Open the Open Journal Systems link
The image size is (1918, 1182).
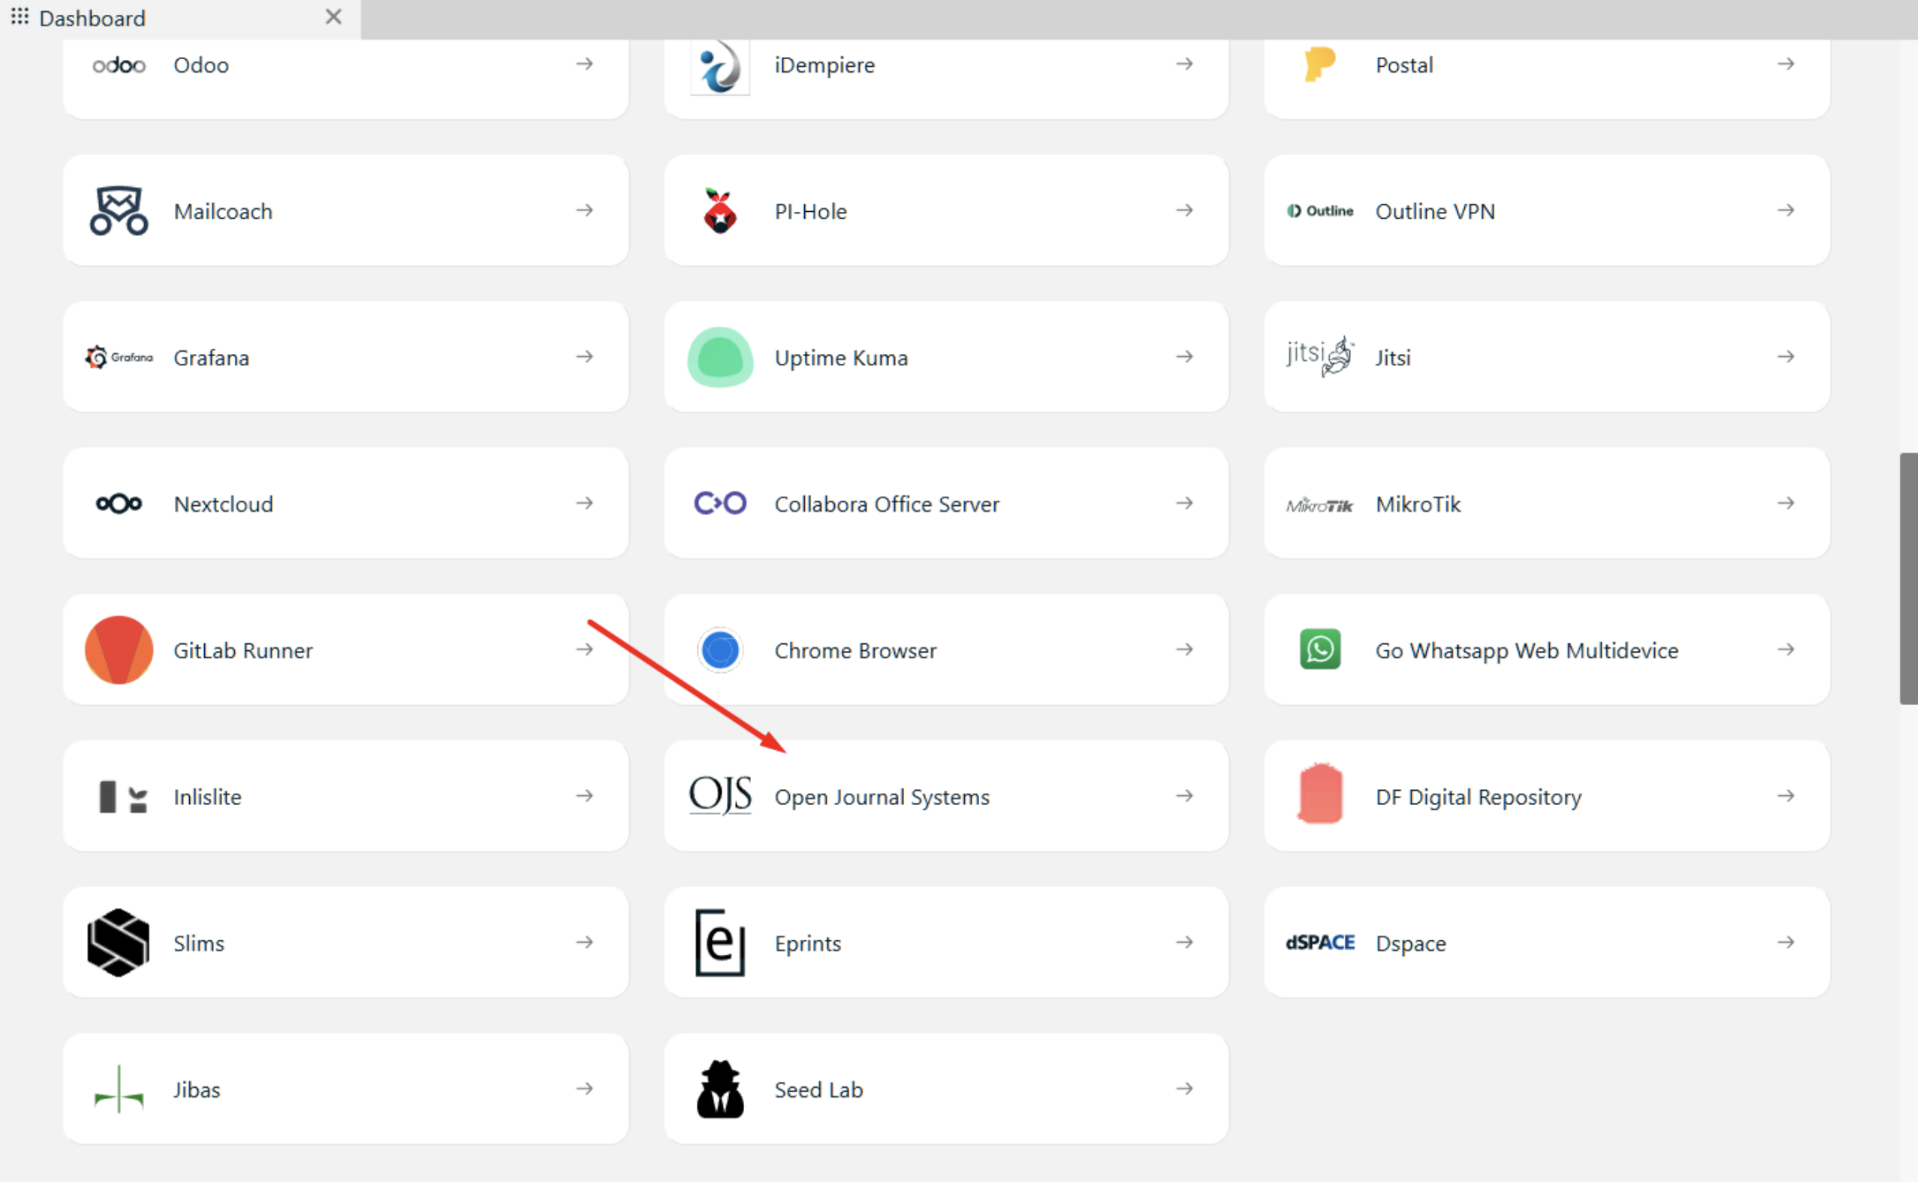tap(946, 796)
